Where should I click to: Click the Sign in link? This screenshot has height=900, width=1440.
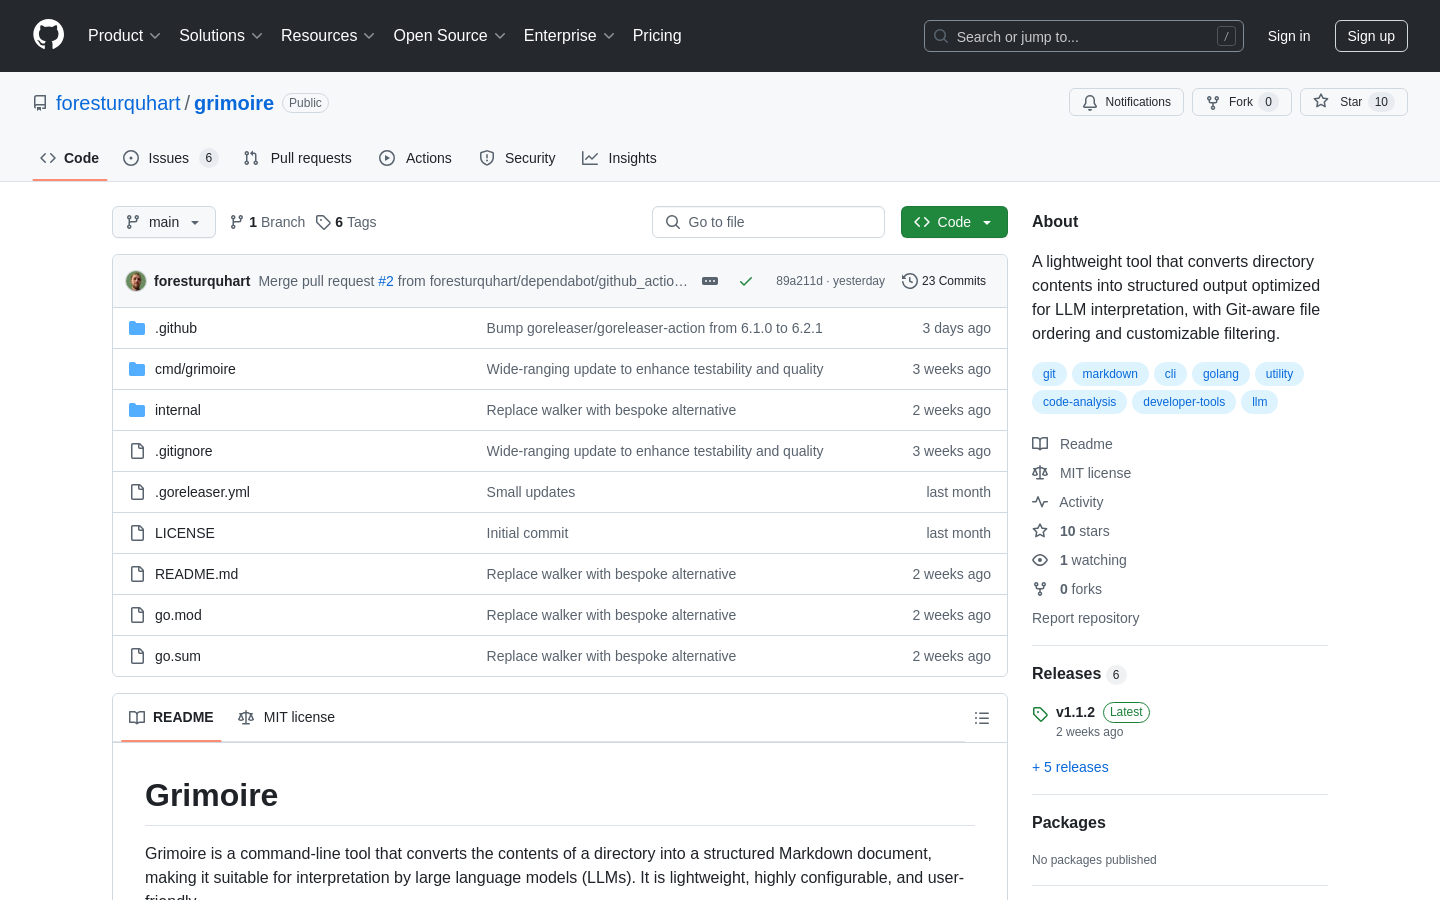tap(1289, 36)
